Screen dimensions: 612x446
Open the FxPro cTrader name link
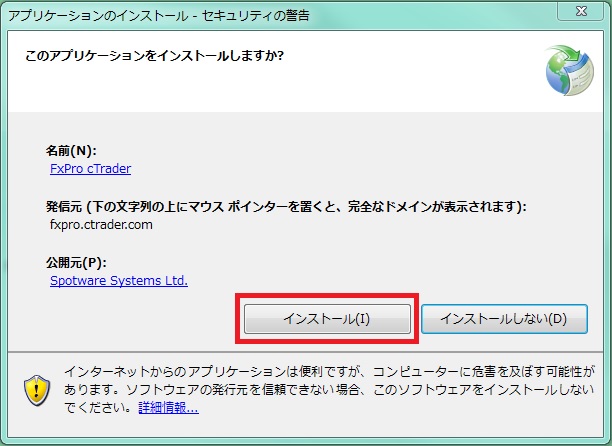click(x=91, y=169)
